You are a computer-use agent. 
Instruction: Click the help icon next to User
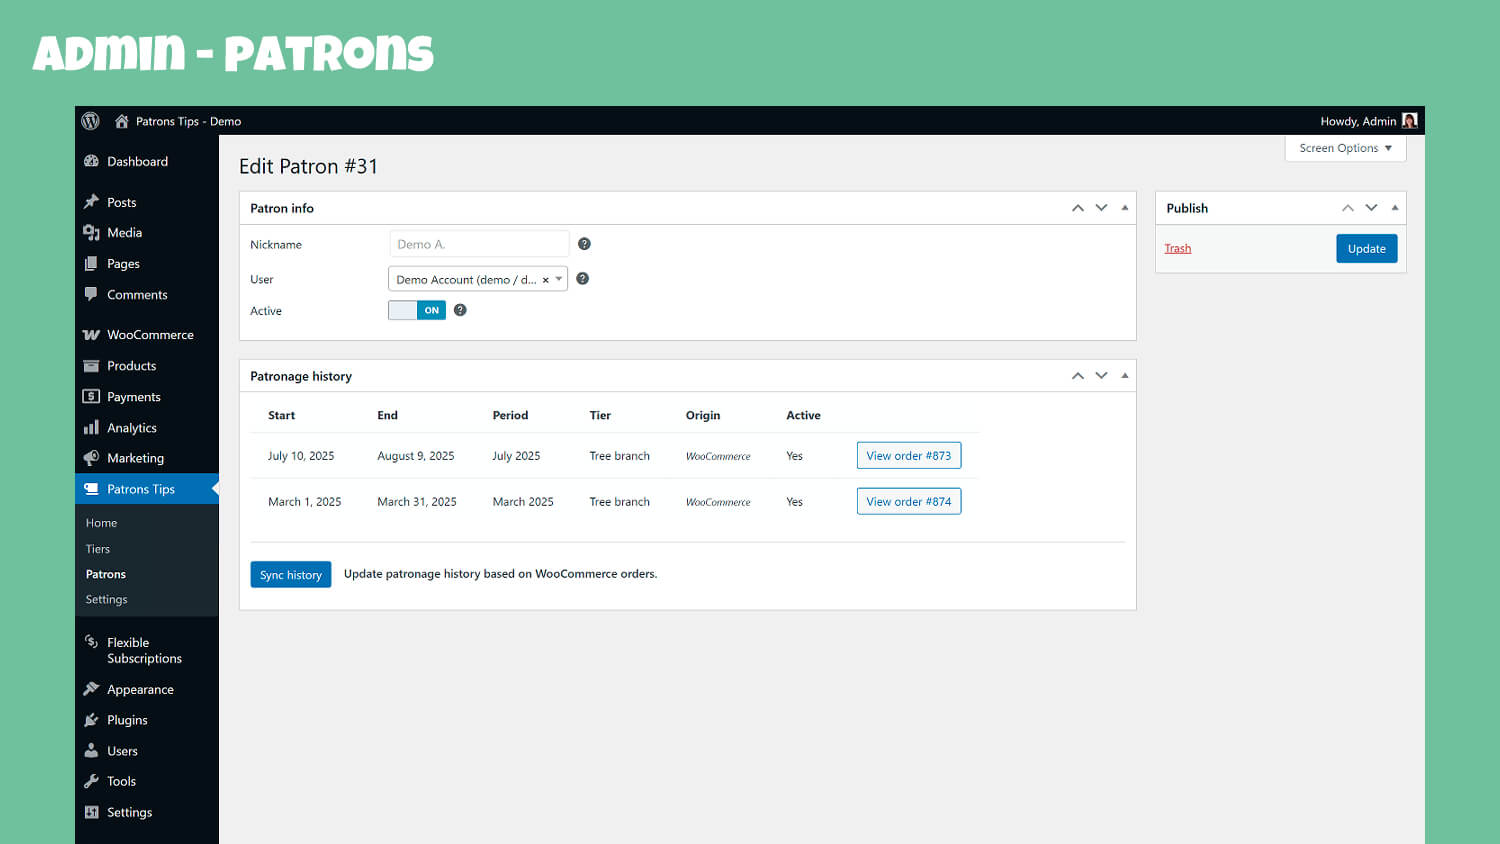(583, 279)
